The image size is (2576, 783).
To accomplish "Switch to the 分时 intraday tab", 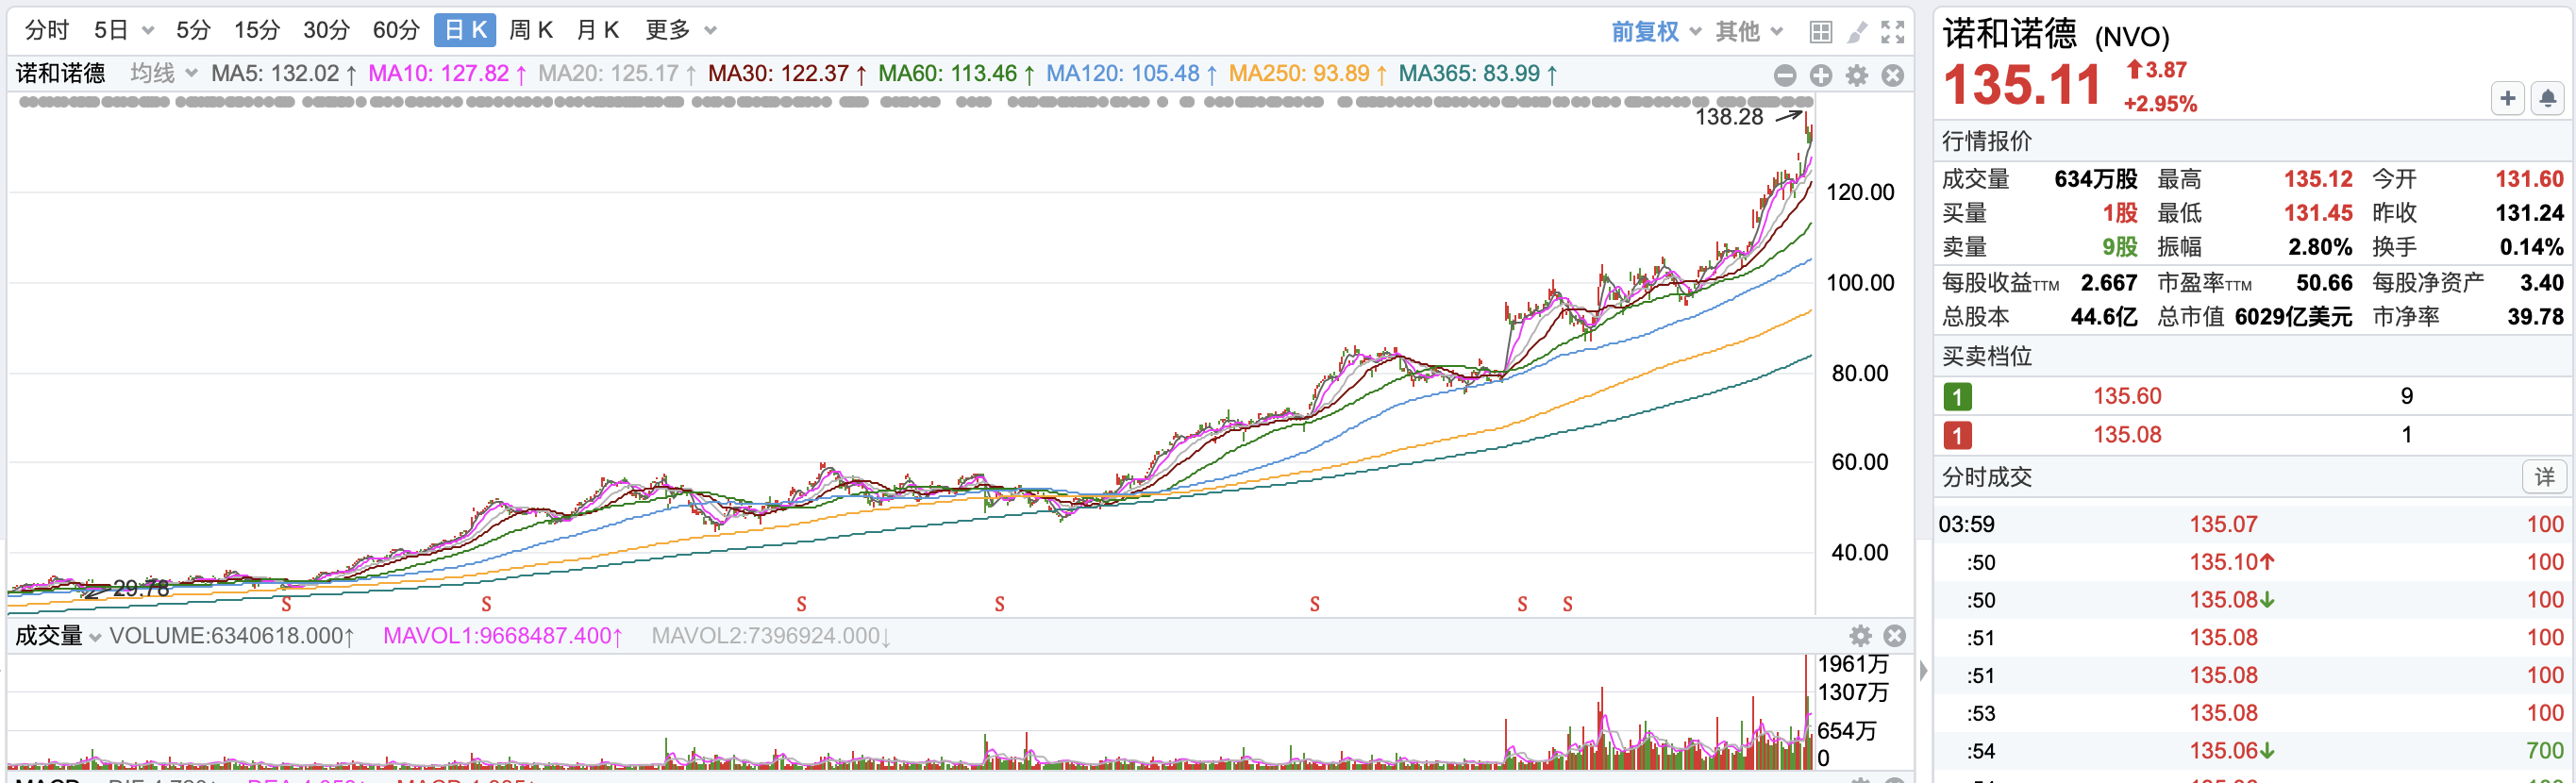I will point(46,30).
